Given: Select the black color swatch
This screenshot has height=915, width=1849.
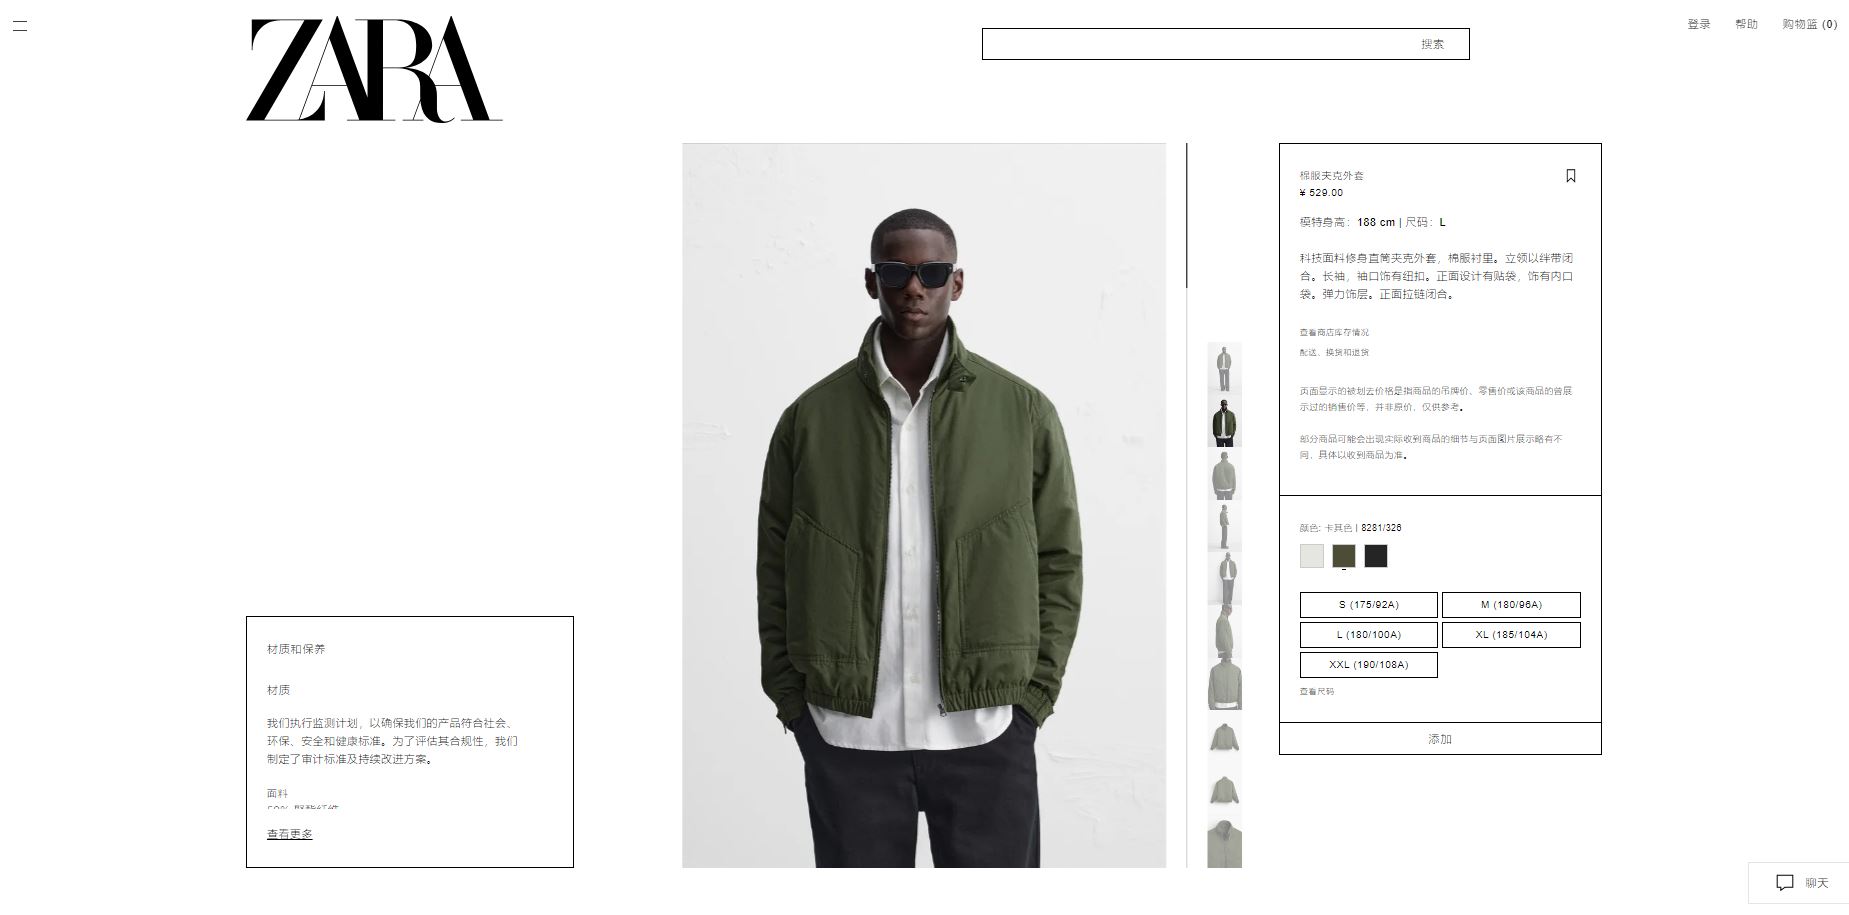Looking at the screenshot, I should pyautogui.click(x=1375, y=556).
